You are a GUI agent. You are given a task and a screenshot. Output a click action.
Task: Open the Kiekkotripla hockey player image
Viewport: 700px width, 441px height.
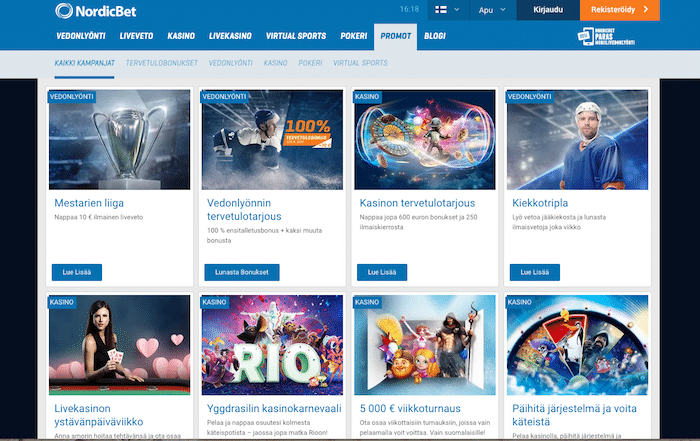(578, 140)
